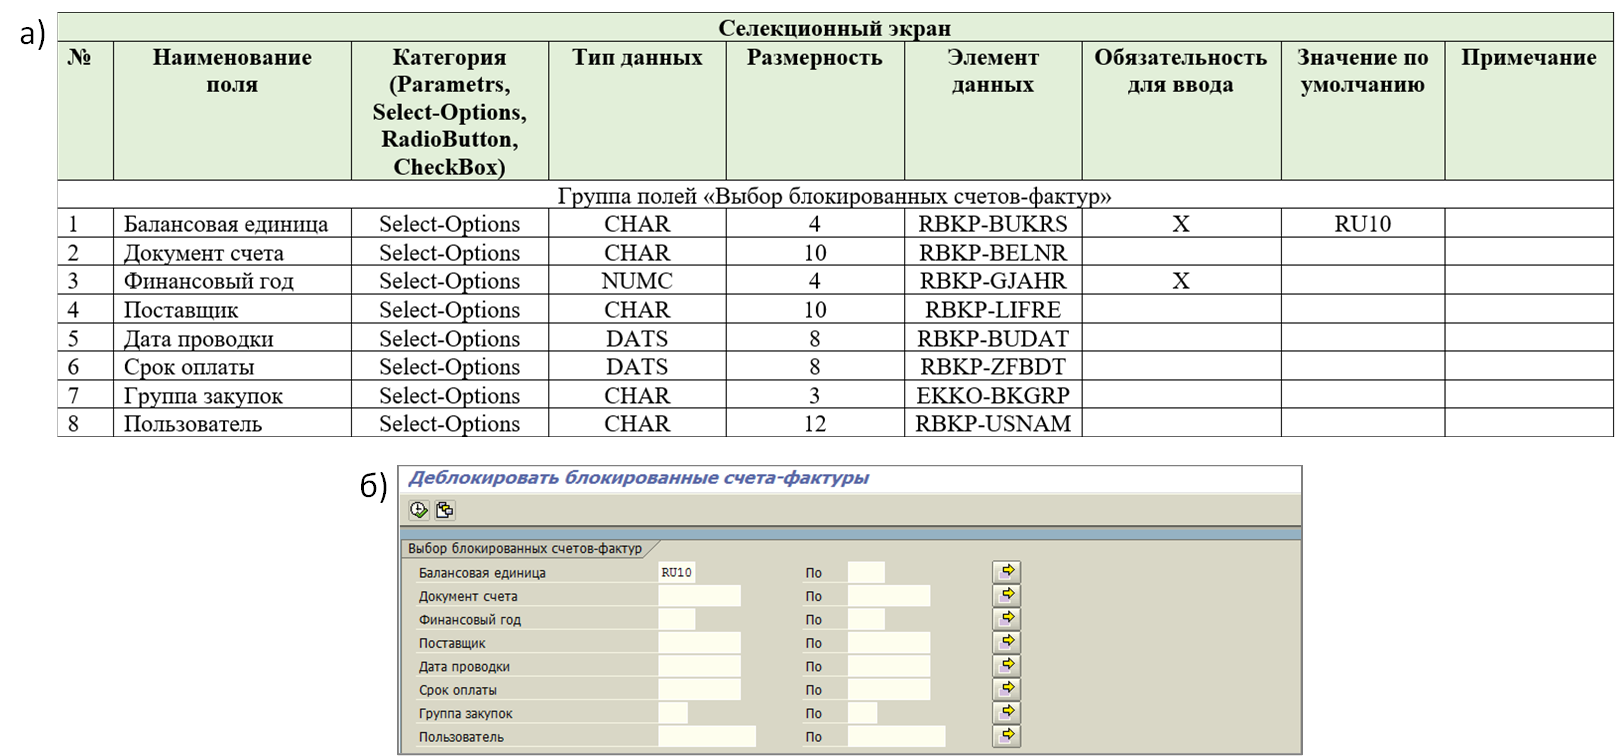The width and height of the screenshot is (1616, 756).
Task: Click the Балансовая единица 'По' upper-limit field
Action: 866,572
